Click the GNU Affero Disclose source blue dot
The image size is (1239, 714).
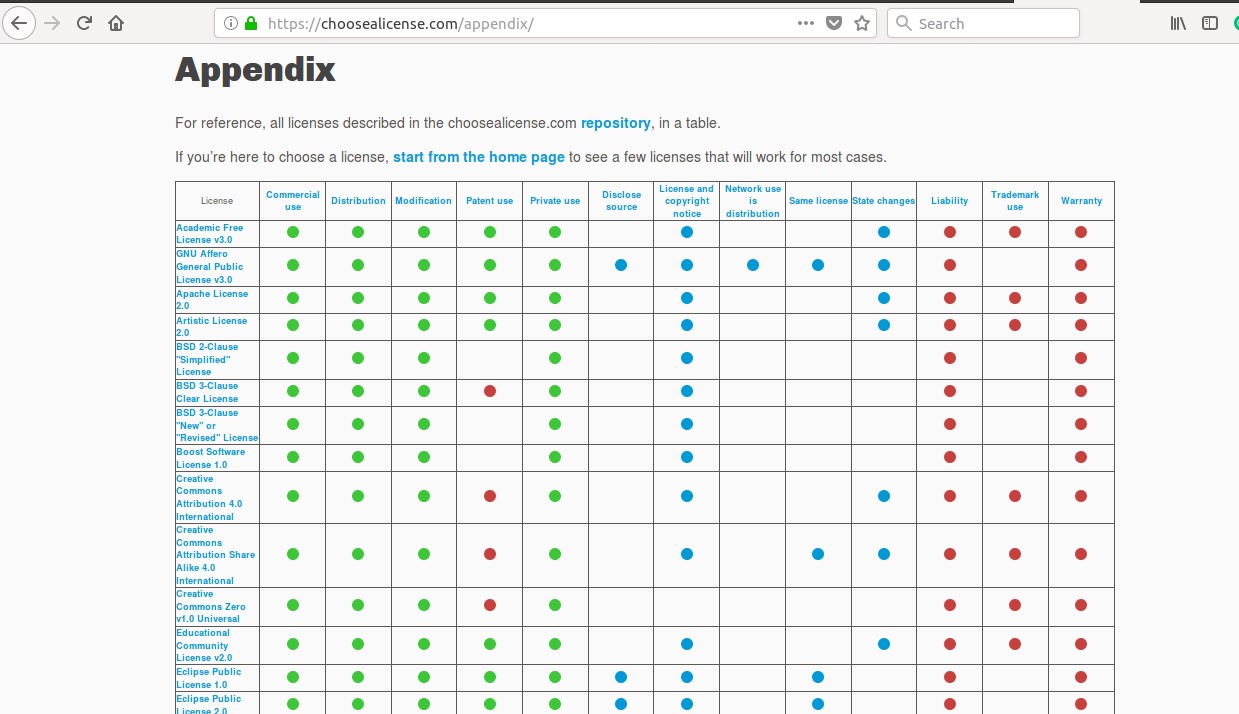621,265
